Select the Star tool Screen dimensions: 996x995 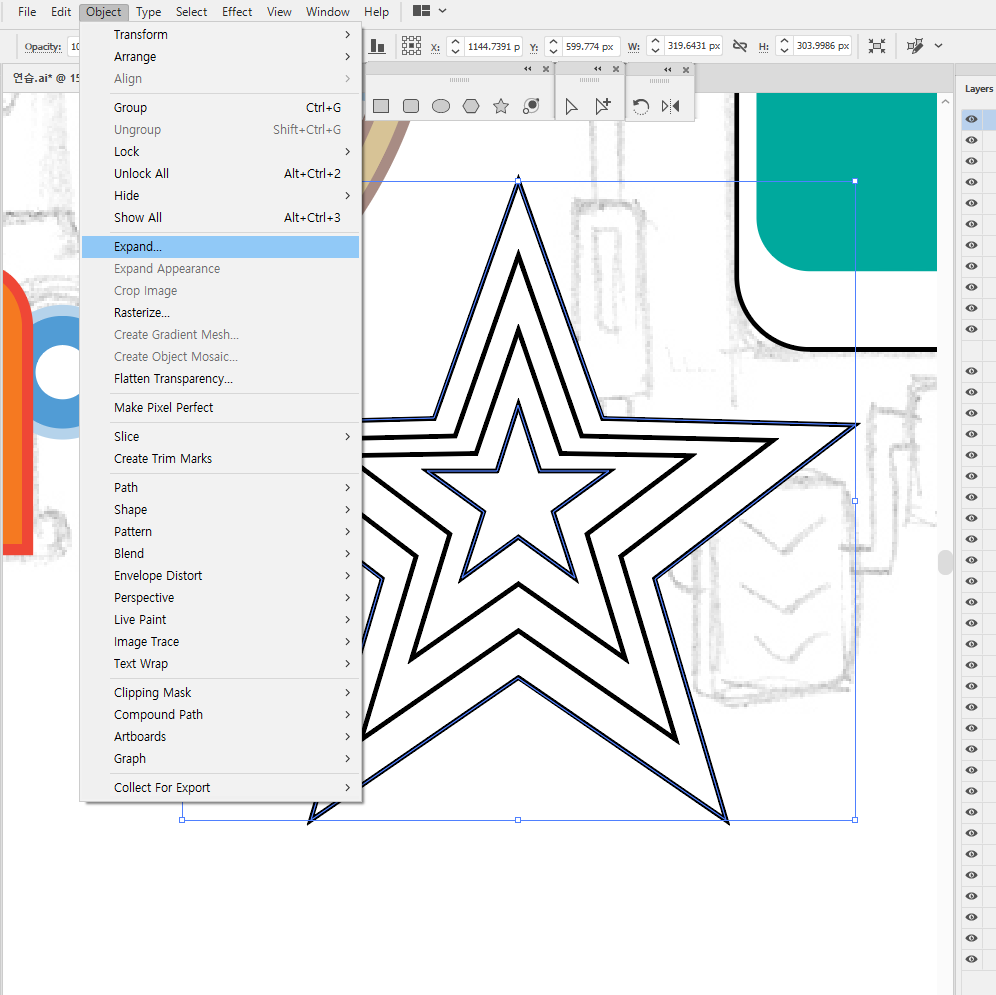click(x=501, y=106)
